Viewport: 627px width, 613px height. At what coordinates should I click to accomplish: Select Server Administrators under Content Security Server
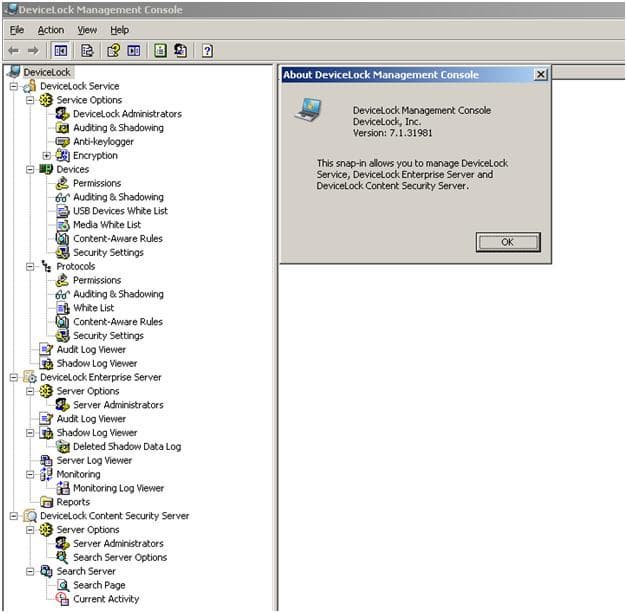(118, 543)
